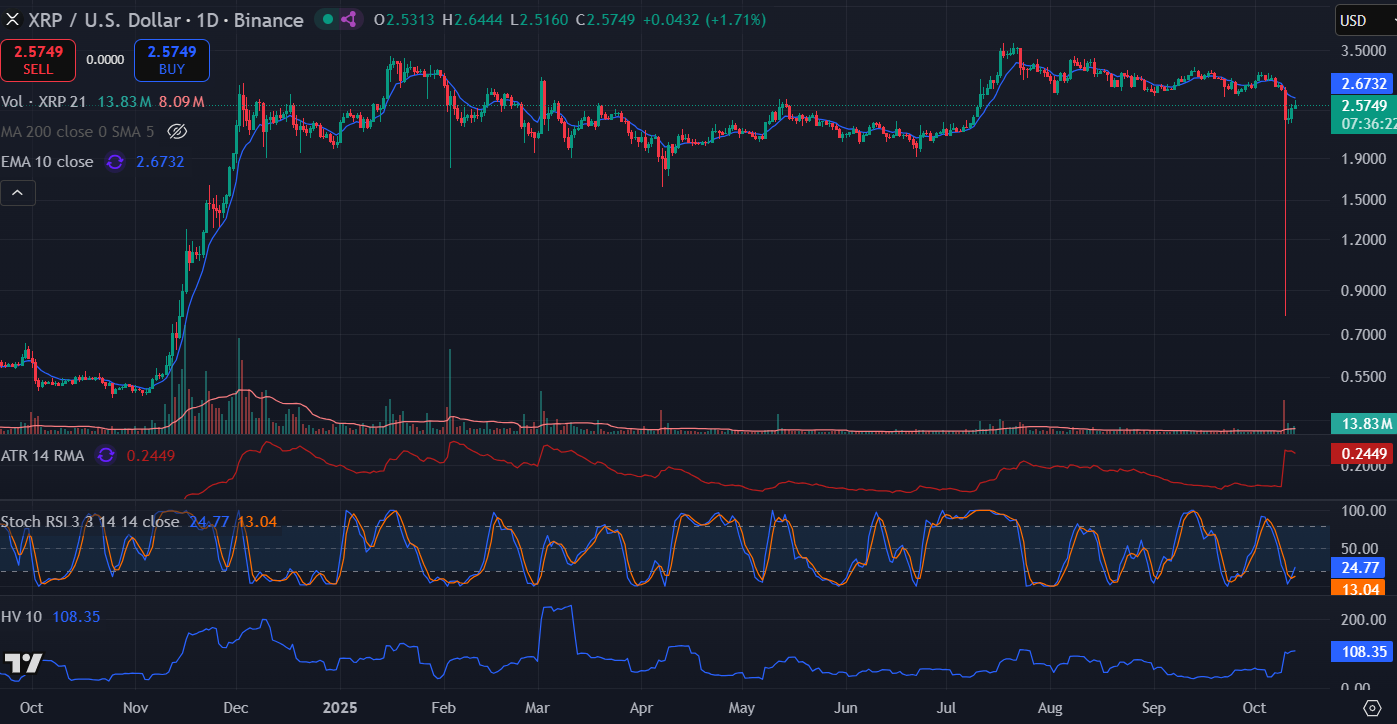The height and width of the screenshot is (724, 1397).
Task: Click the XRP symbol logo icon
Action: [13, 20]
